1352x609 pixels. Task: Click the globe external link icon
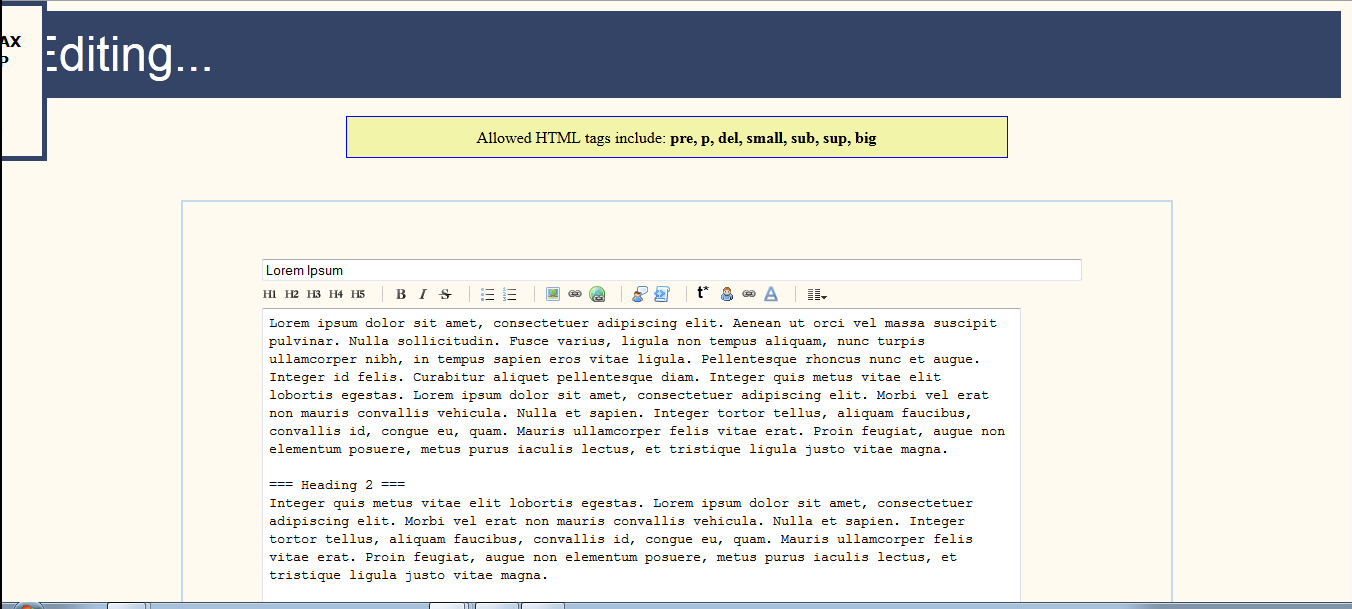(x=596, y=293)
